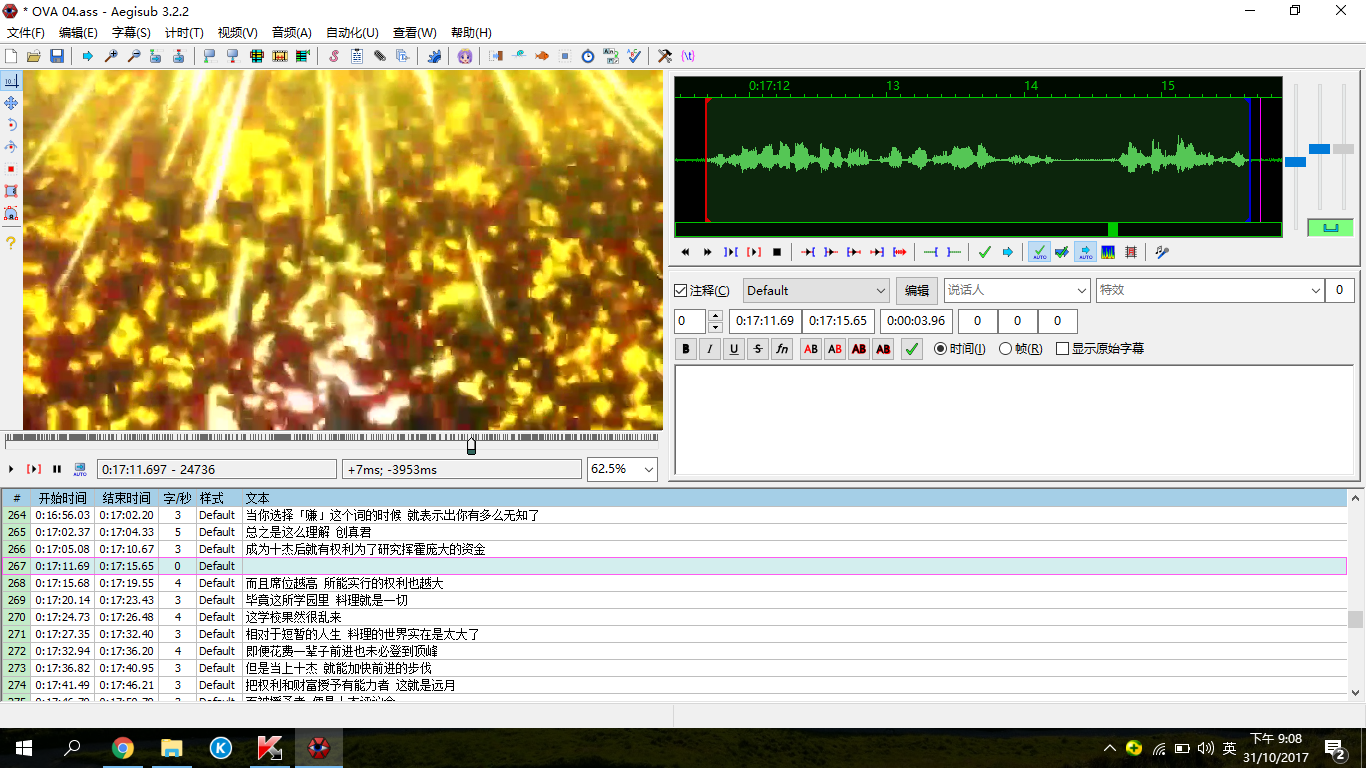Toggle spectrum analyzer display mode
Screen dimensions: 1366x768
click(x=1108, y=252)
